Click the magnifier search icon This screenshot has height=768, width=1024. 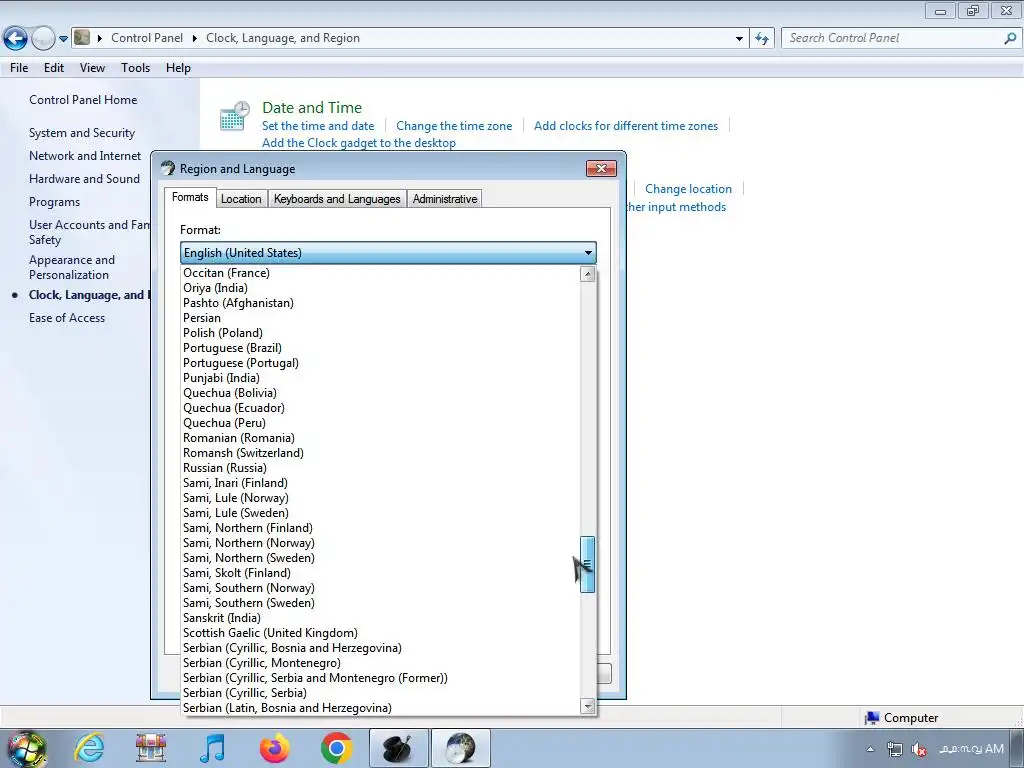(1010, 39)
